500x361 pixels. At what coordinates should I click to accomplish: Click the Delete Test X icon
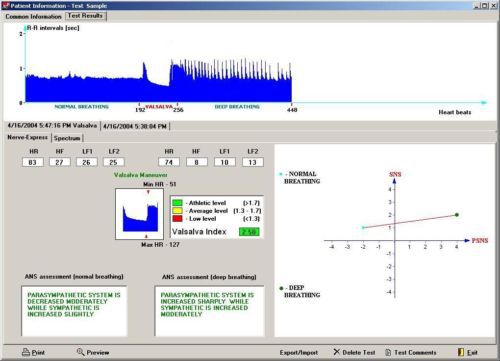(337, 352)
